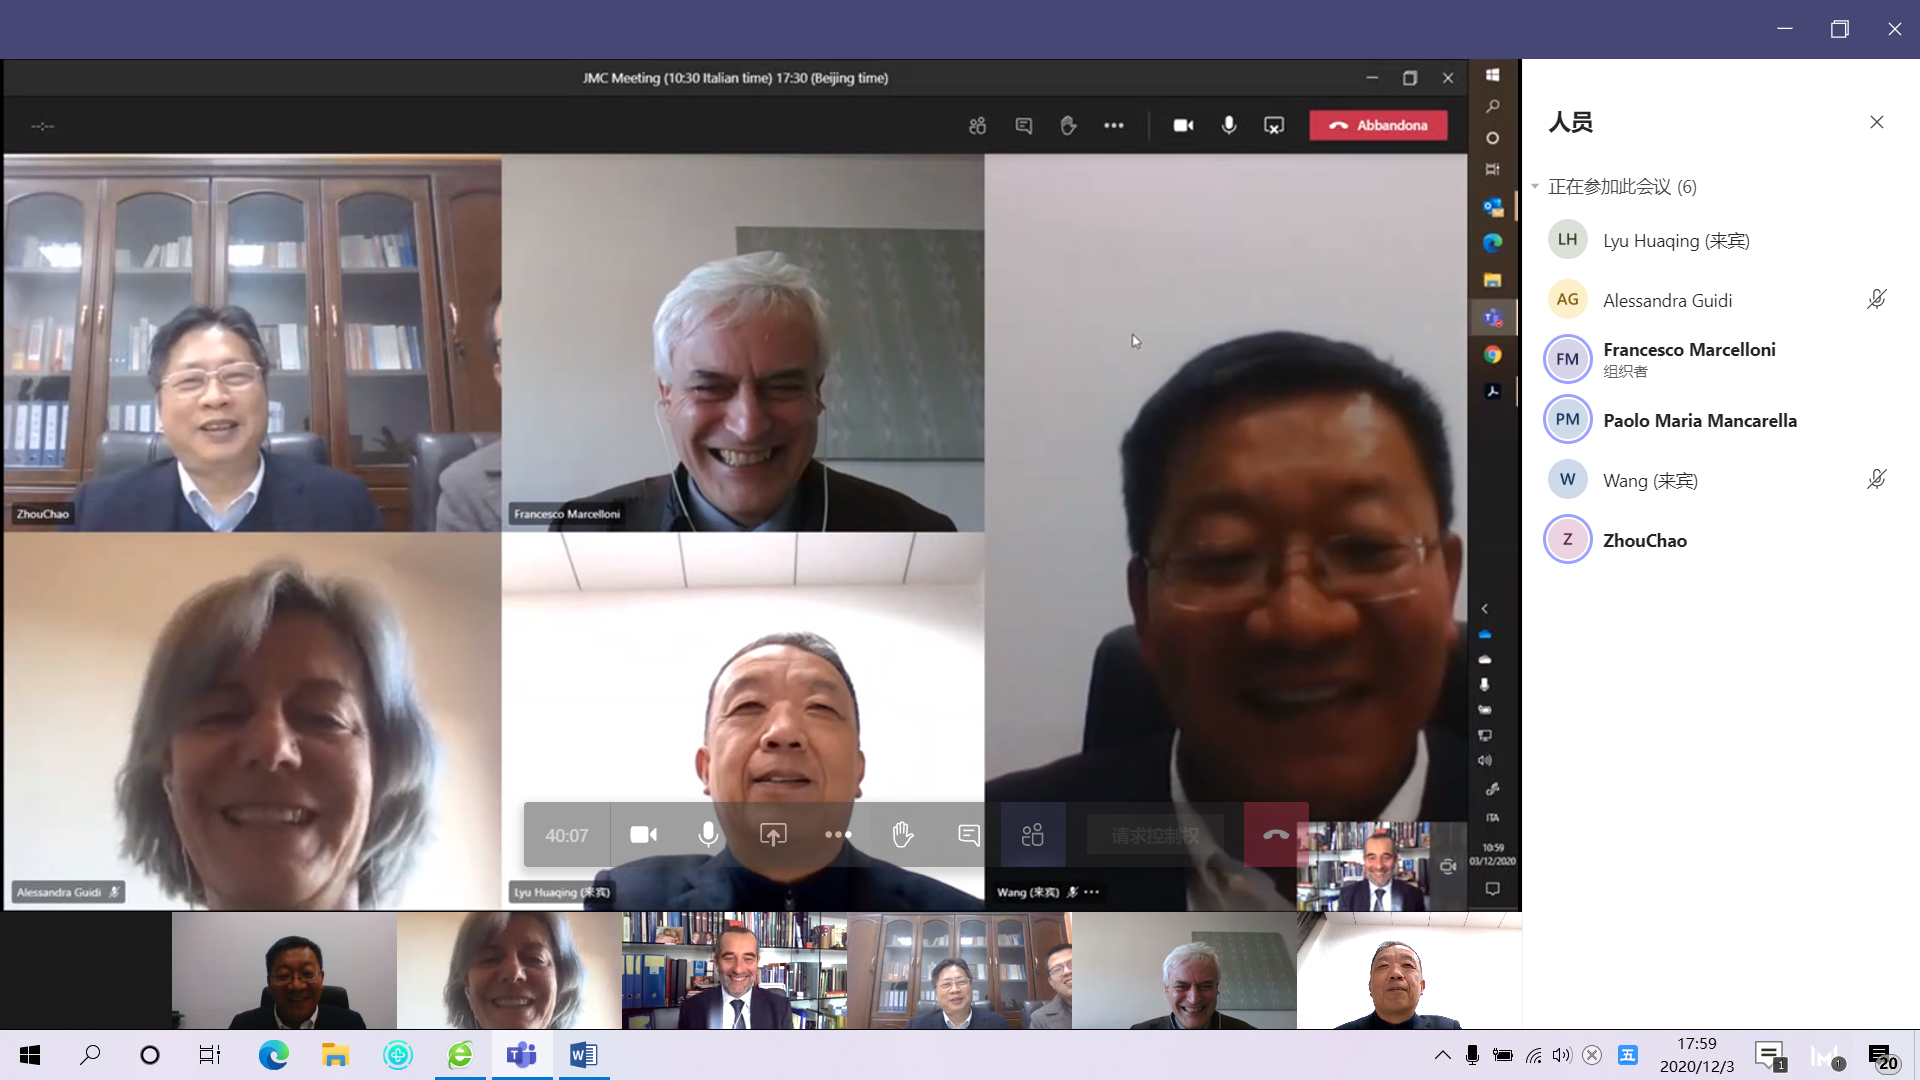Show participants icon in shared toolbar
This screenshot has height=1080, width=1920.
click(977, 125)
